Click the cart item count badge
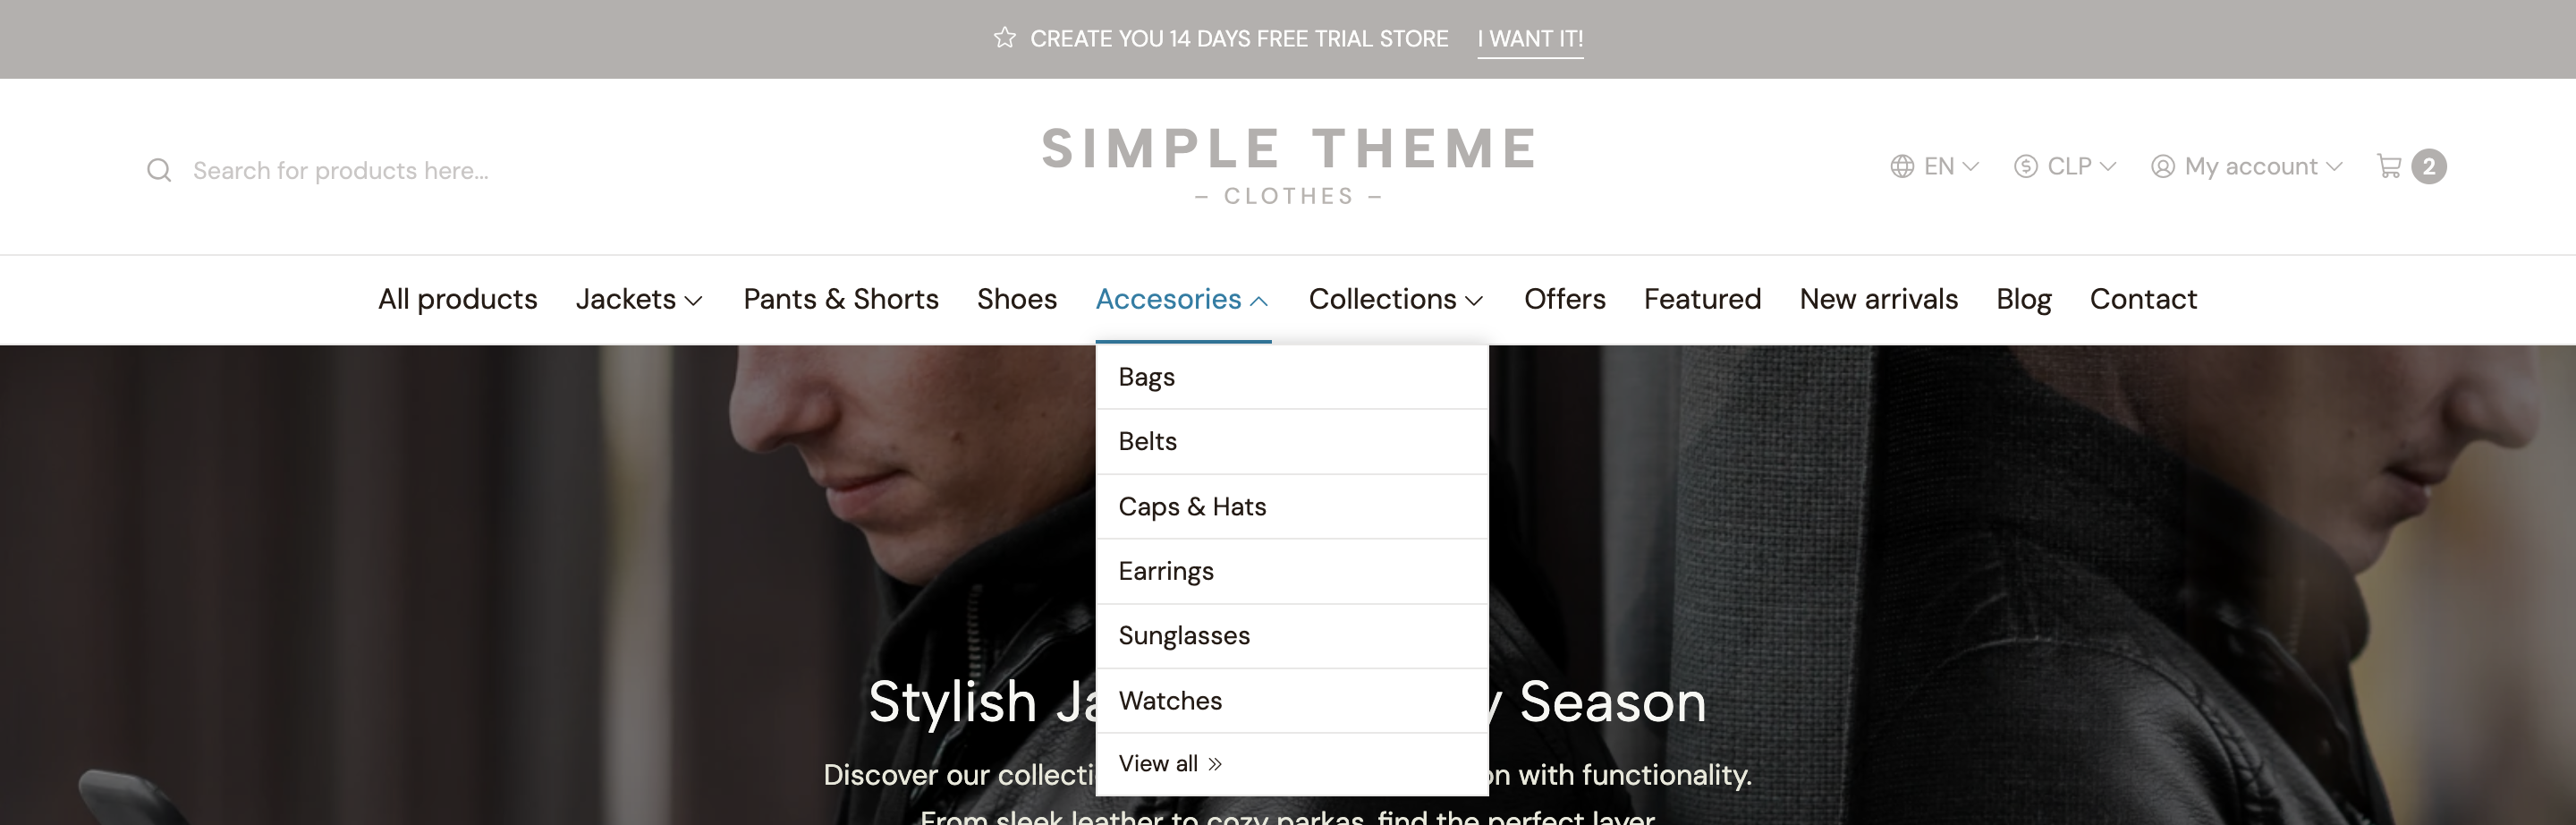2576x825 pixels. (x=2429, y=167)
